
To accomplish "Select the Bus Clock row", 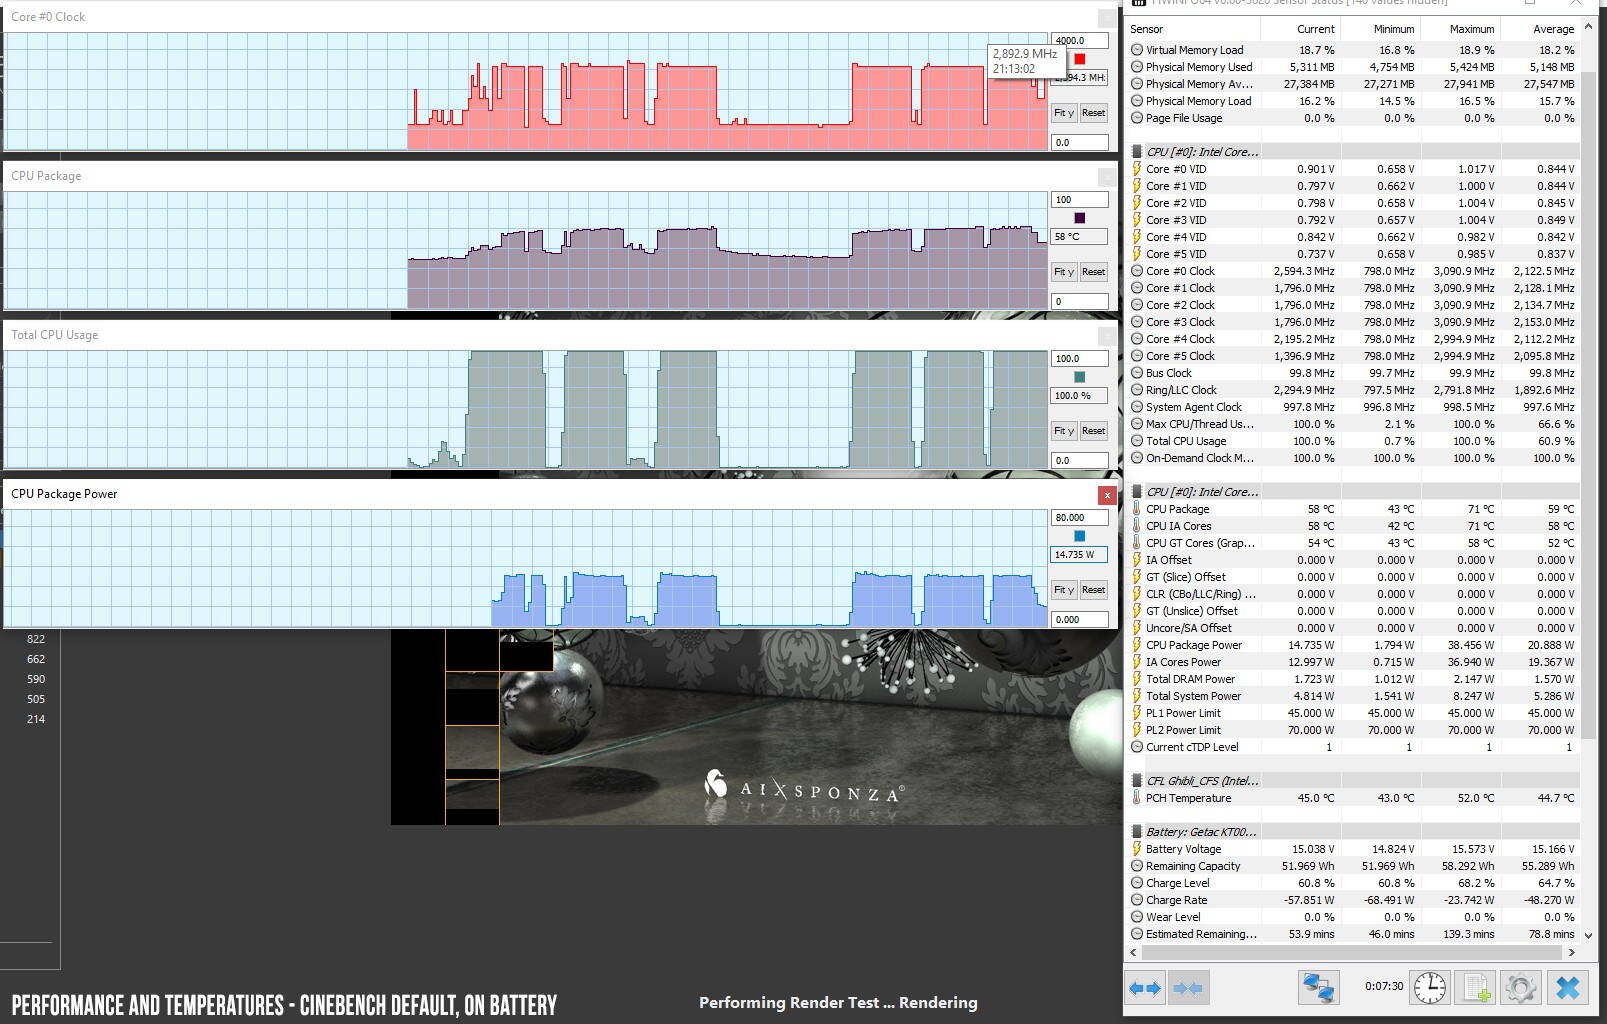I will pos(1352,373).
